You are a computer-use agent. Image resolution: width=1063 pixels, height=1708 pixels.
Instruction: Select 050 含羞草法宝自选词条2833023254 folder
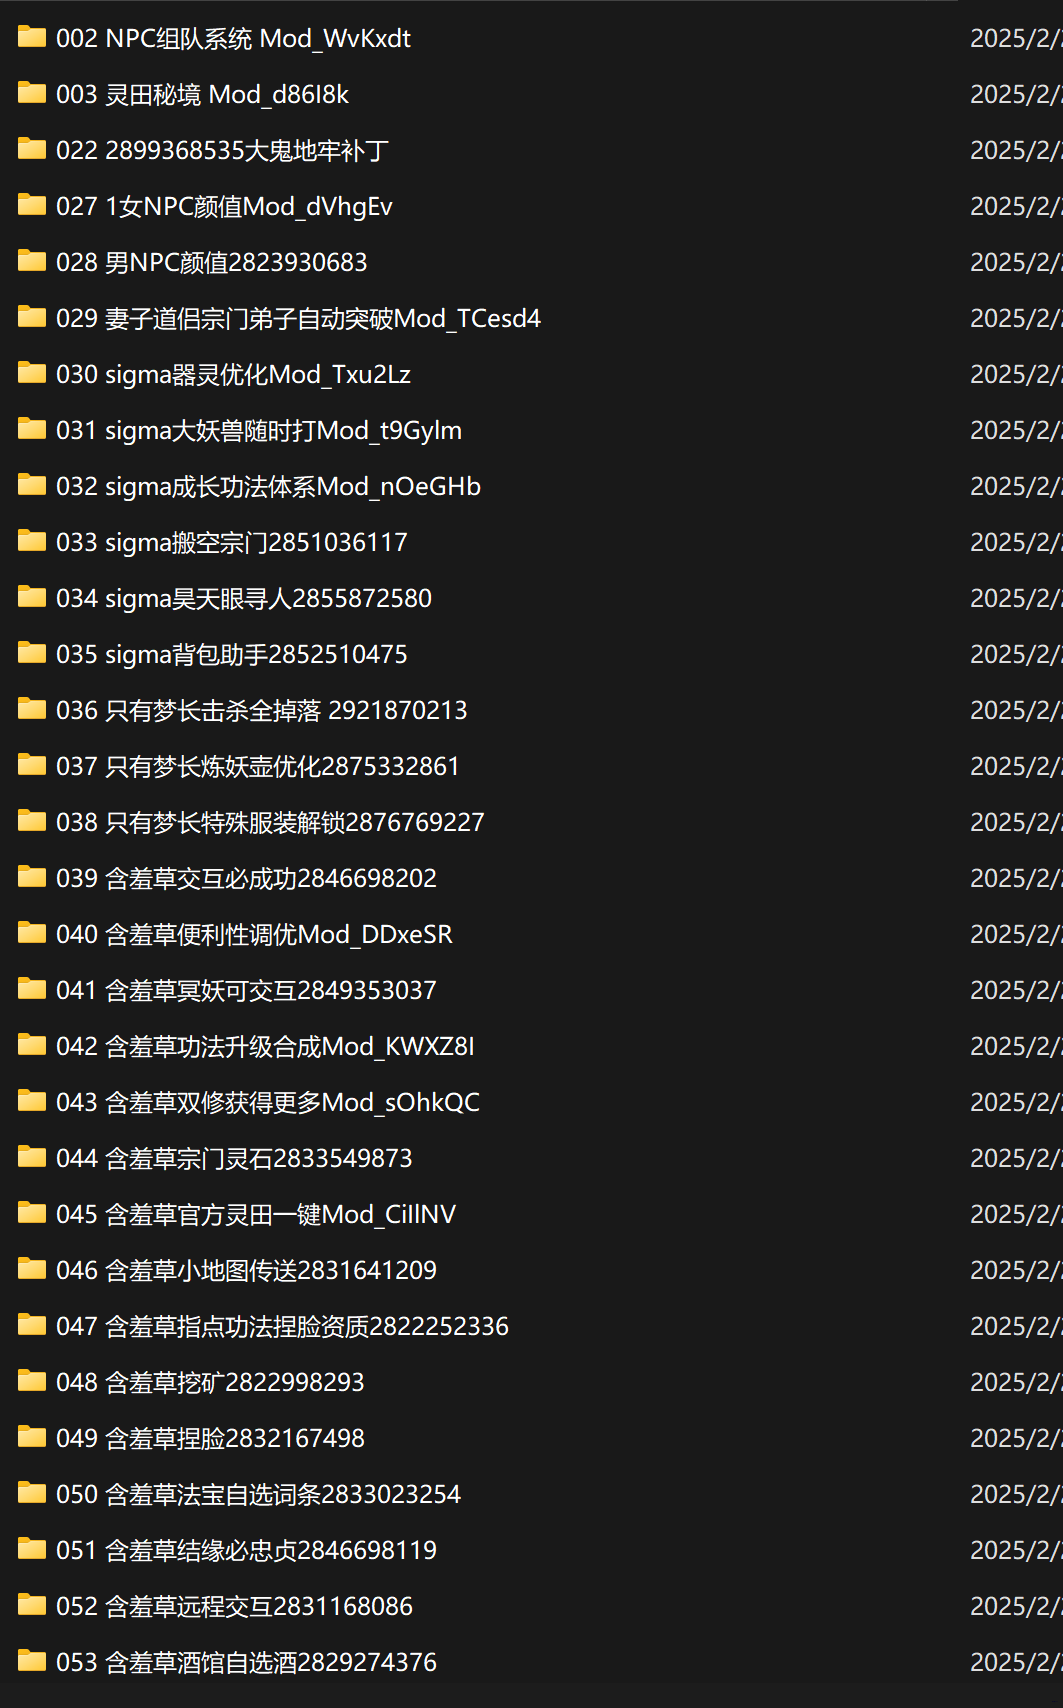(x=258, y=1494)
